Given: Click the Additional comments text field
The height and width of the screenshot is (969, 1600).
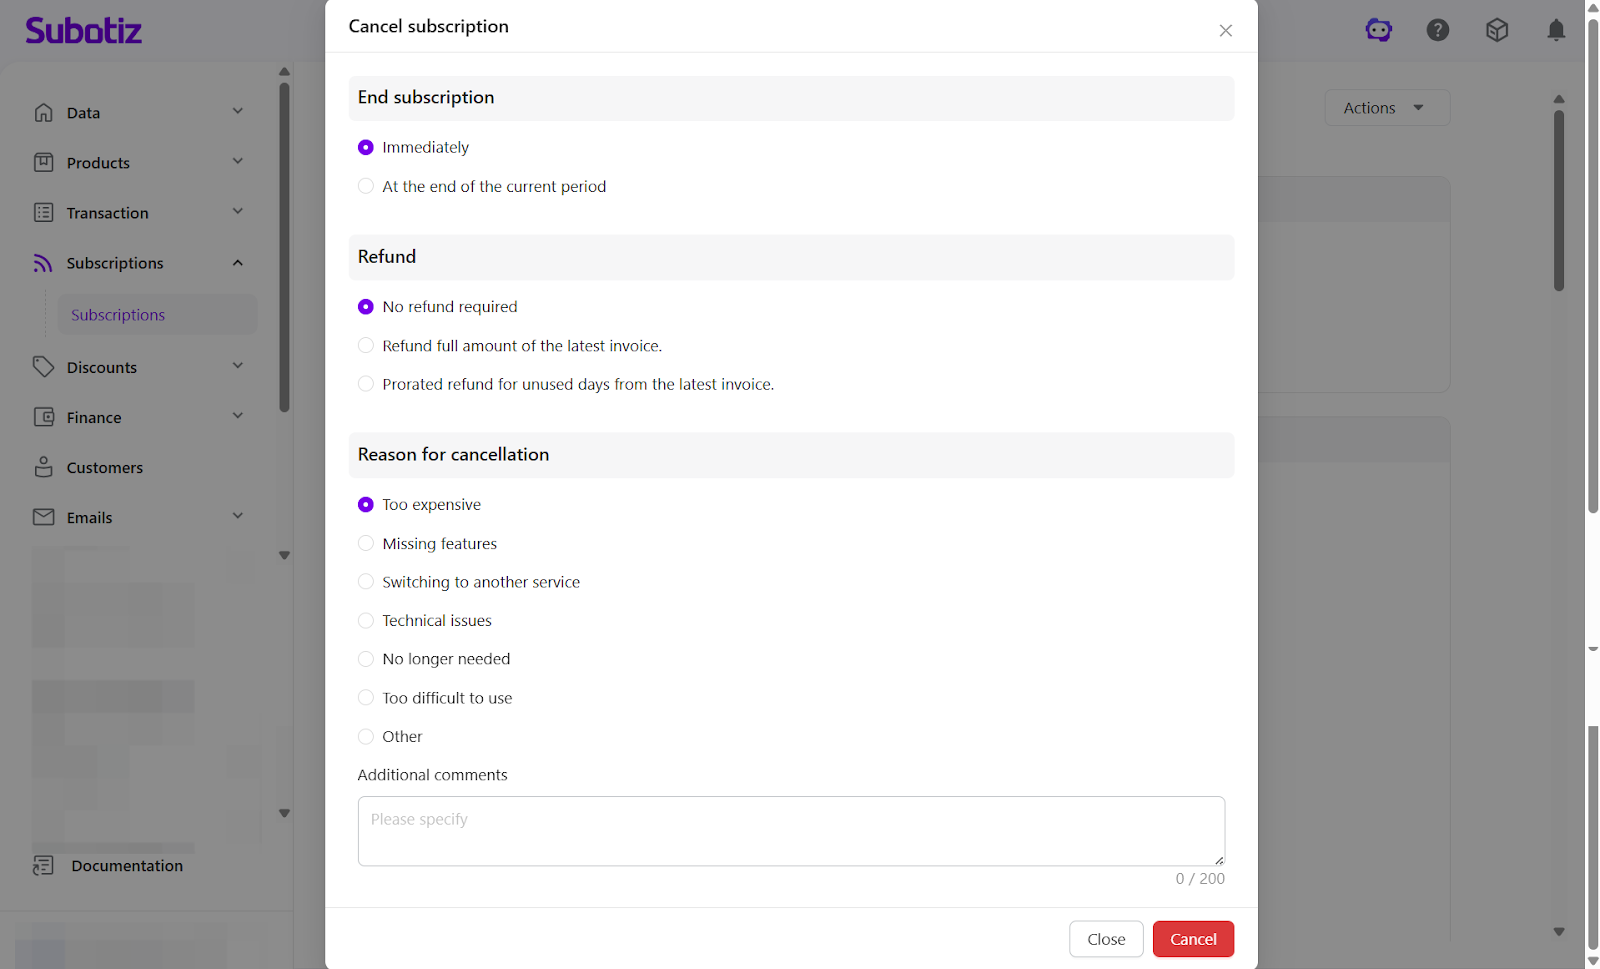Looking at the screenshot, I should [x=790, y=830].
